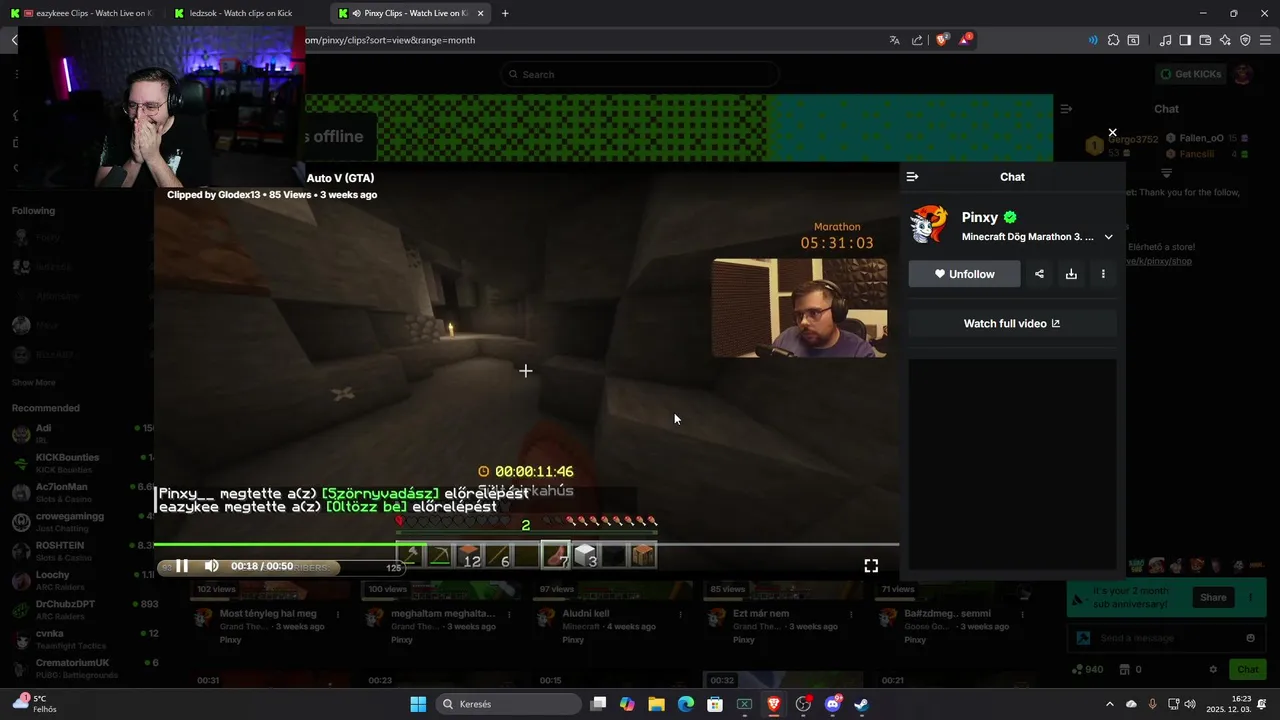Switch to ledzsok clips browser tab
The image size is (1280, 720).
(242, 13)
